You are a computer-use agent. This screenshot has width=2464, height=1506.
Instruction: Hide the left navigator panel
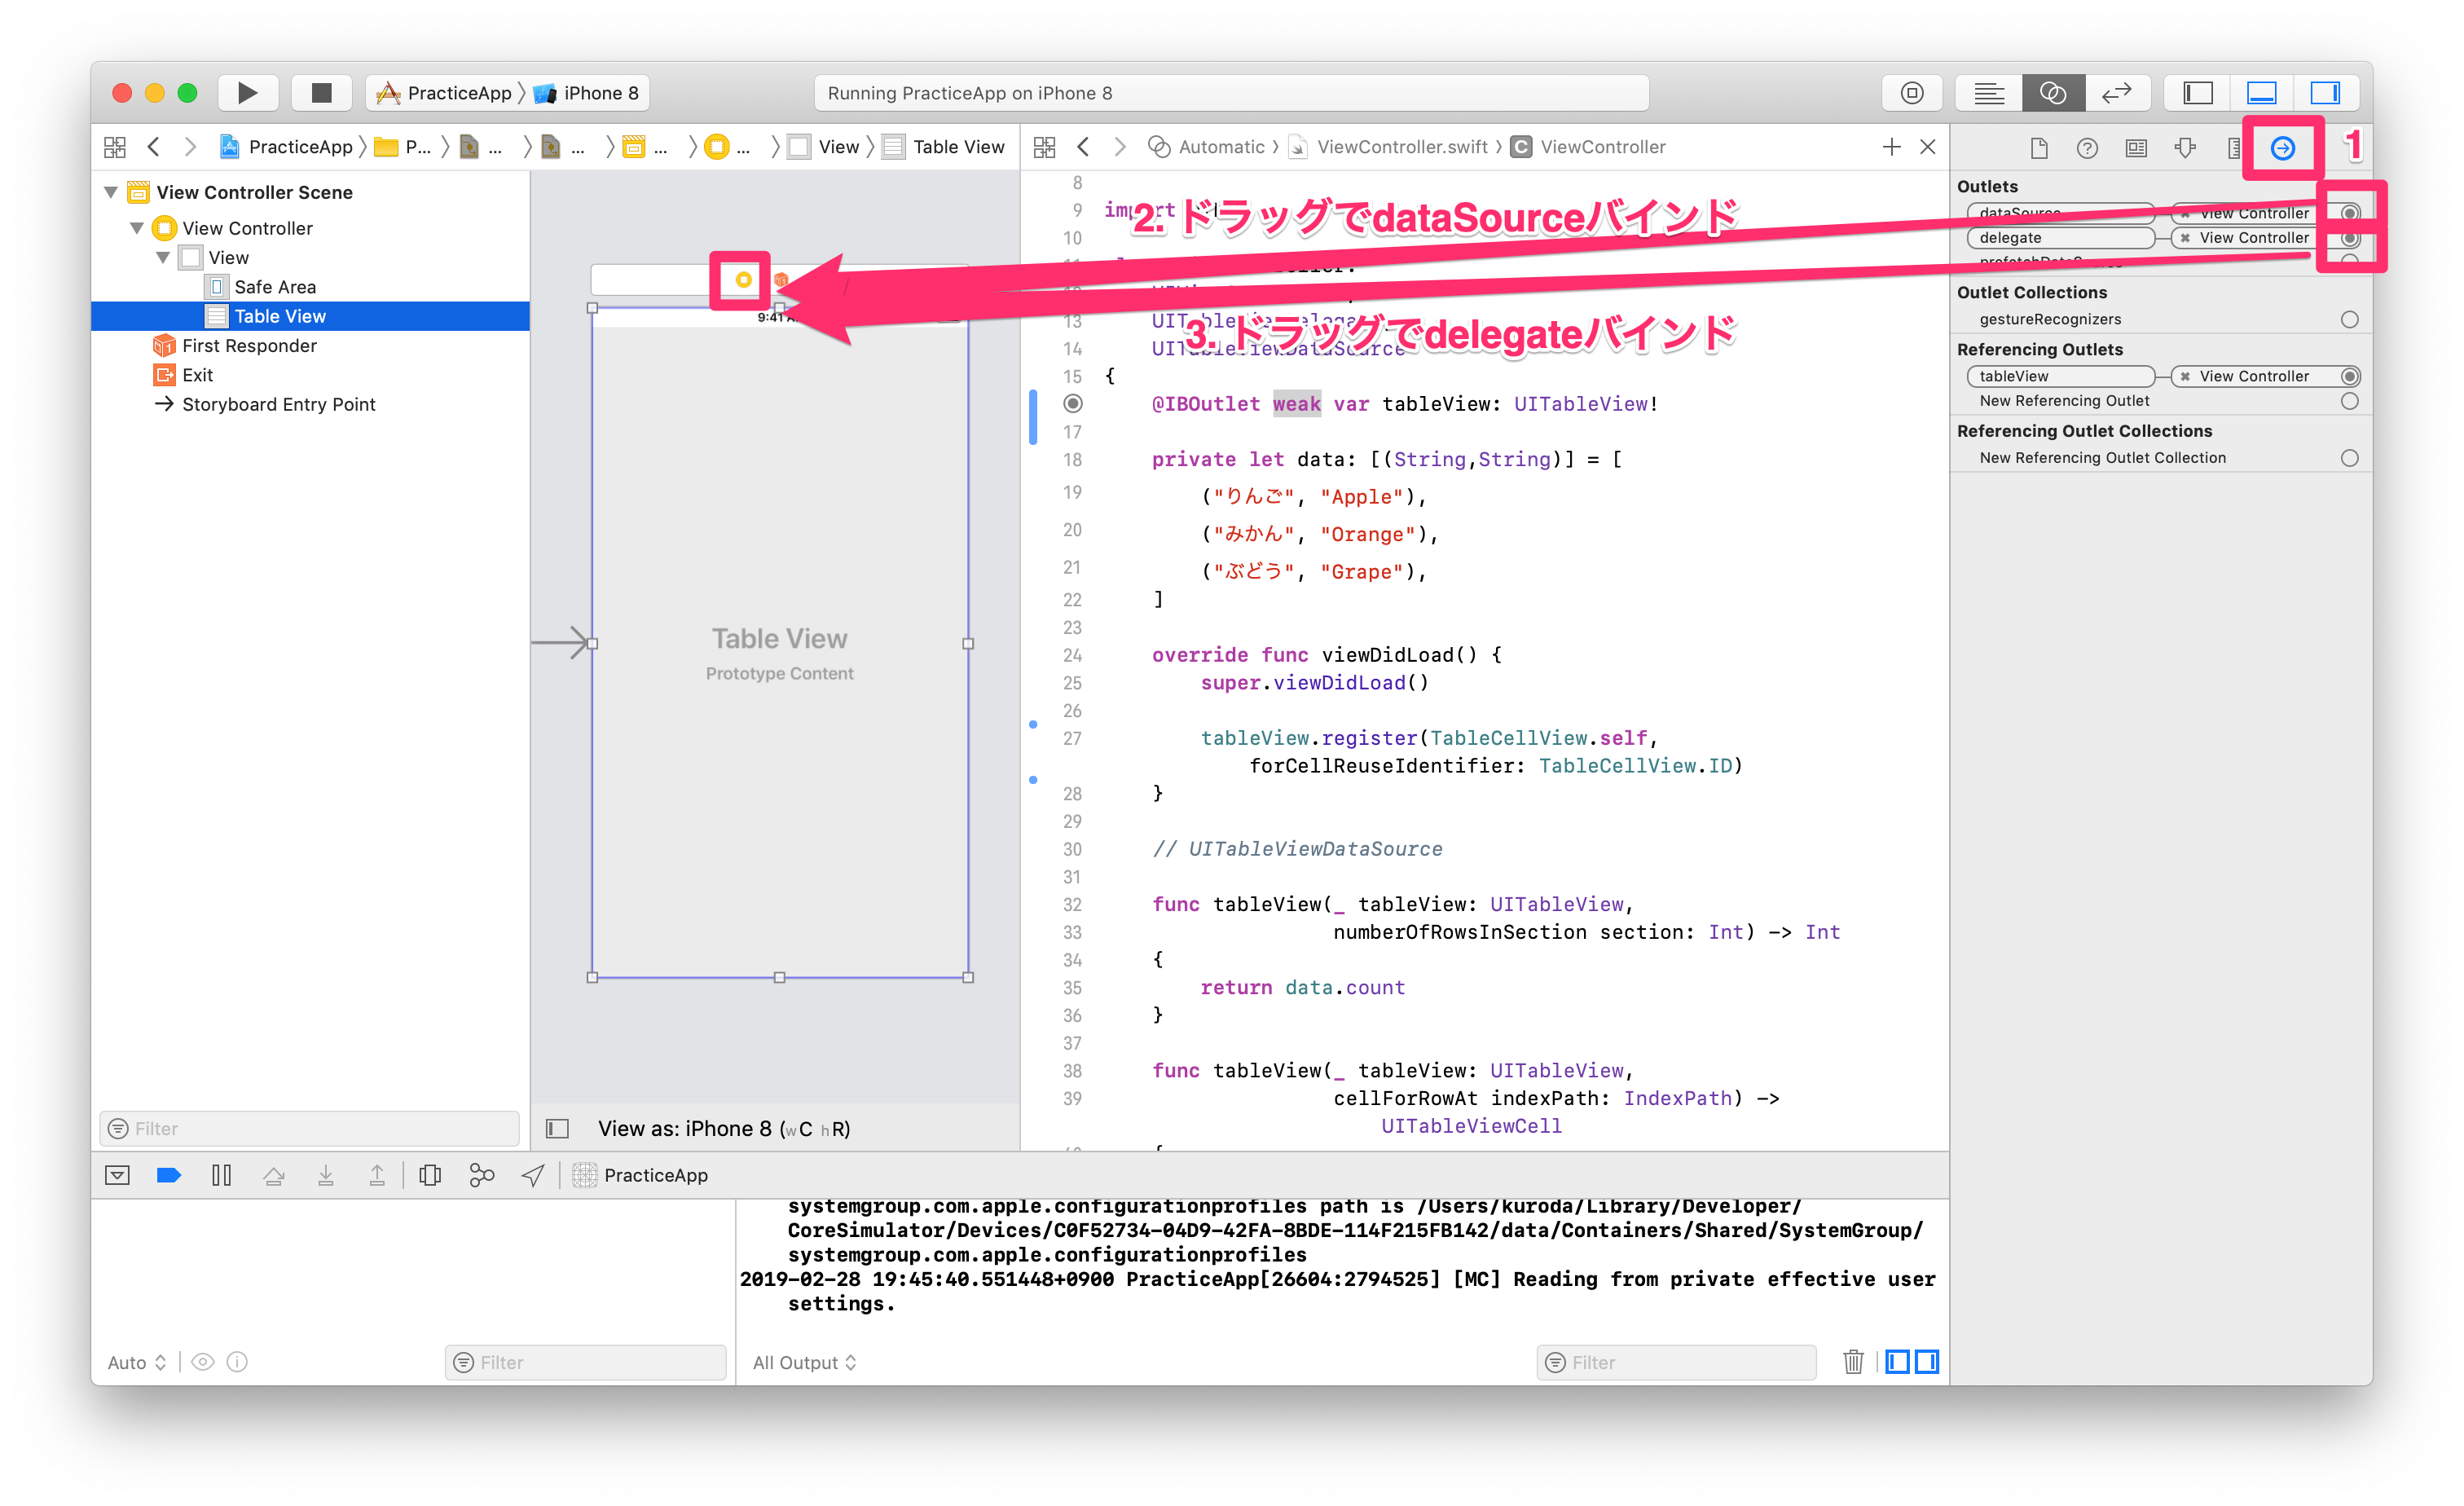pyautogui.click(x=2197, y=93)
